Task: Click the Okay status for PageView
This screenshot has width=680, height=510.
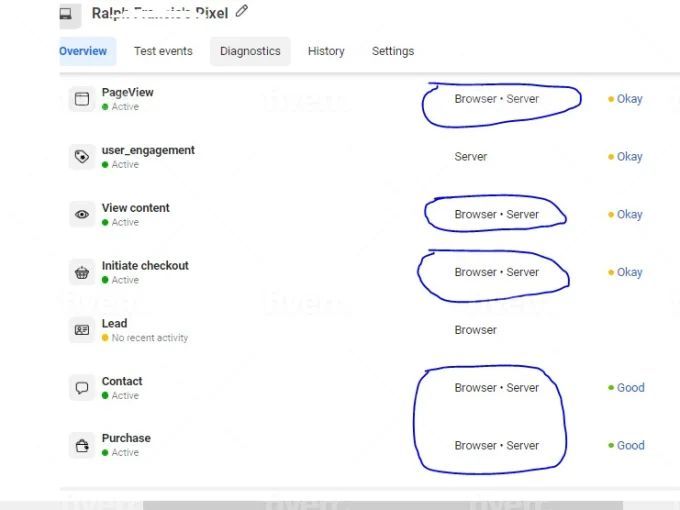Action: (629, 99)
